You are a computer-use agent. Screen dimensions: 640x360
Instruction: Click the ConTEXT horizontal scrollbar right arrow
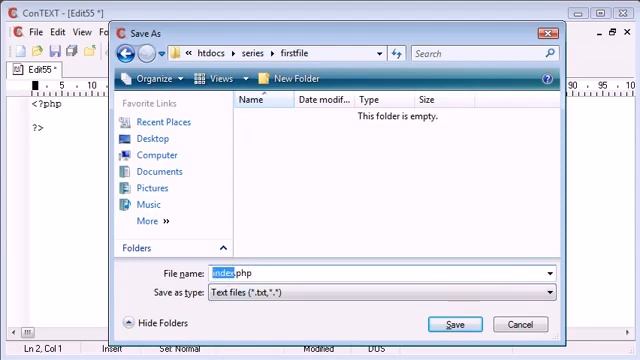coord(627,332)
